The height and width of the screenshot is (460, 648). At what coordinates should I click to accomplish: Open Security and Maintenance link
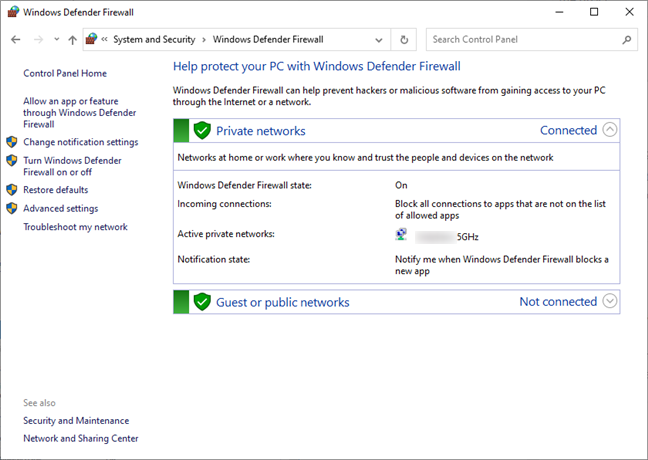(x=76, y=421)
